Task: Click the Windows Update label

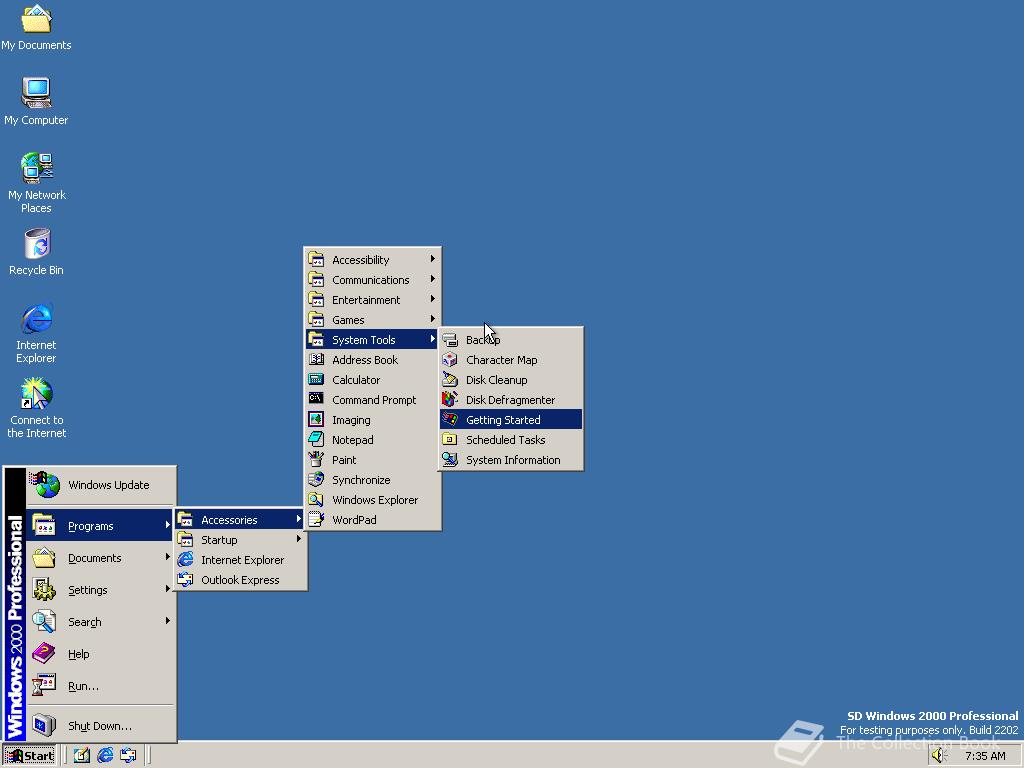Action: 108,485
